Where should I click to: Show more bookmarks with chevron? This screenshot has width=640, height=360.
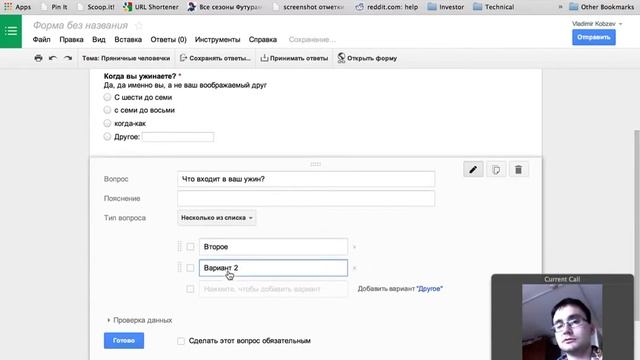pos(560,7)
